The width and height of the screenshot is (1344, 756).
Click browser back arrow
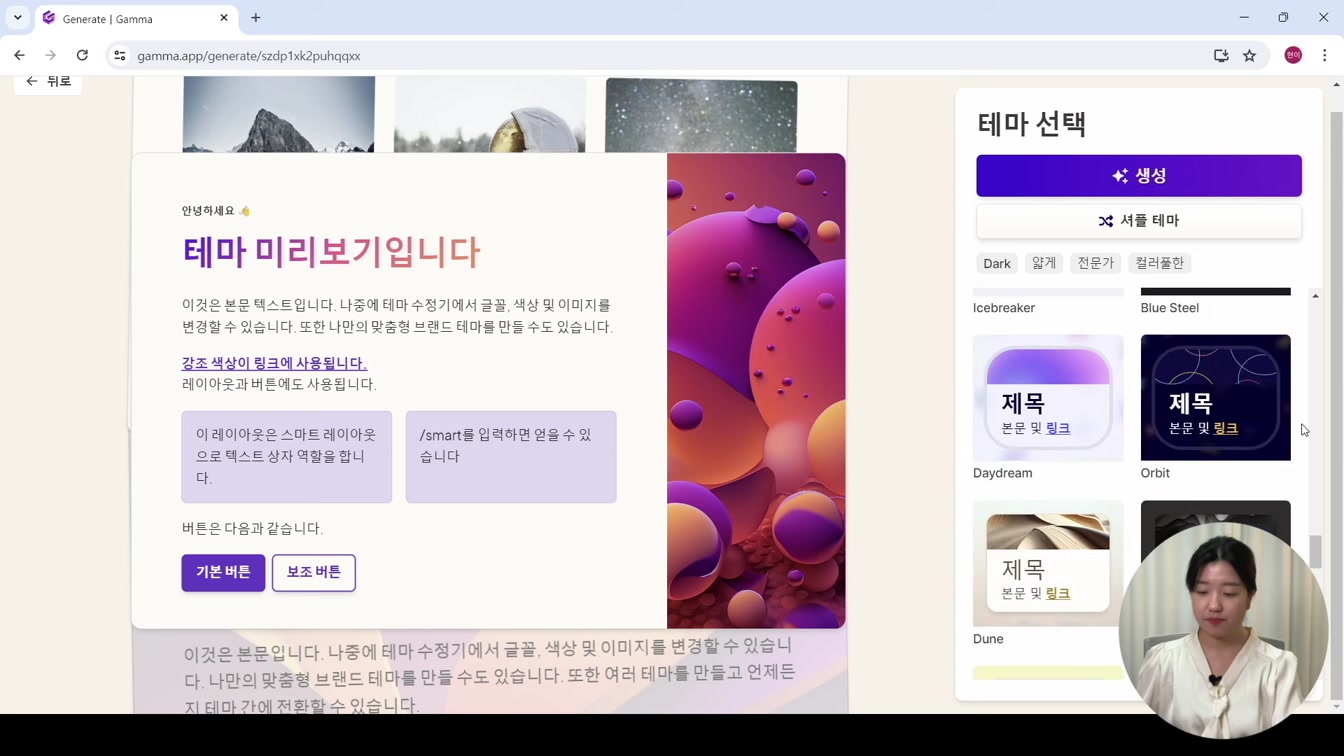pyautogui.click(x=20, y=56)
